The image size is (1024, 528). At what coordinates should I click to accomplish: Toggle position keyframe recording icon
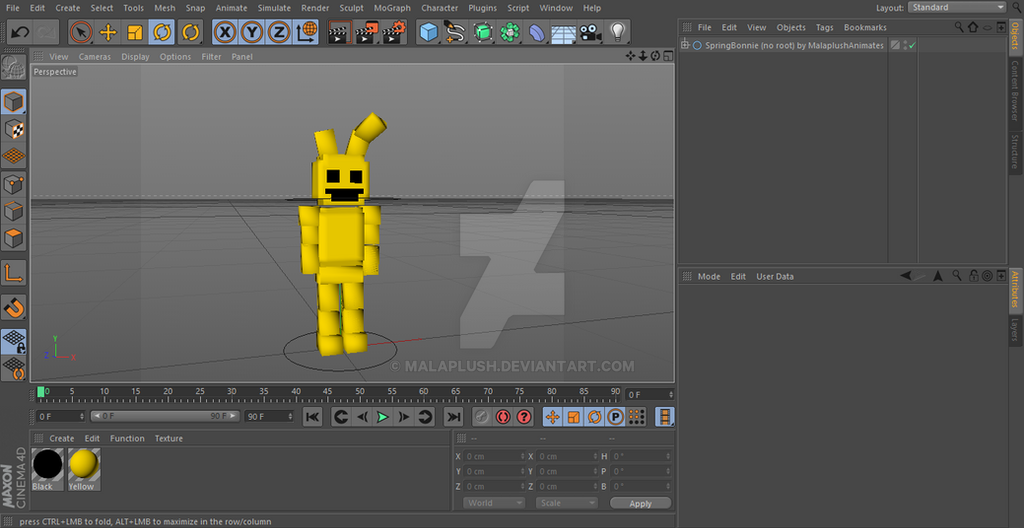pyautogui.click(x=552, y=416)
